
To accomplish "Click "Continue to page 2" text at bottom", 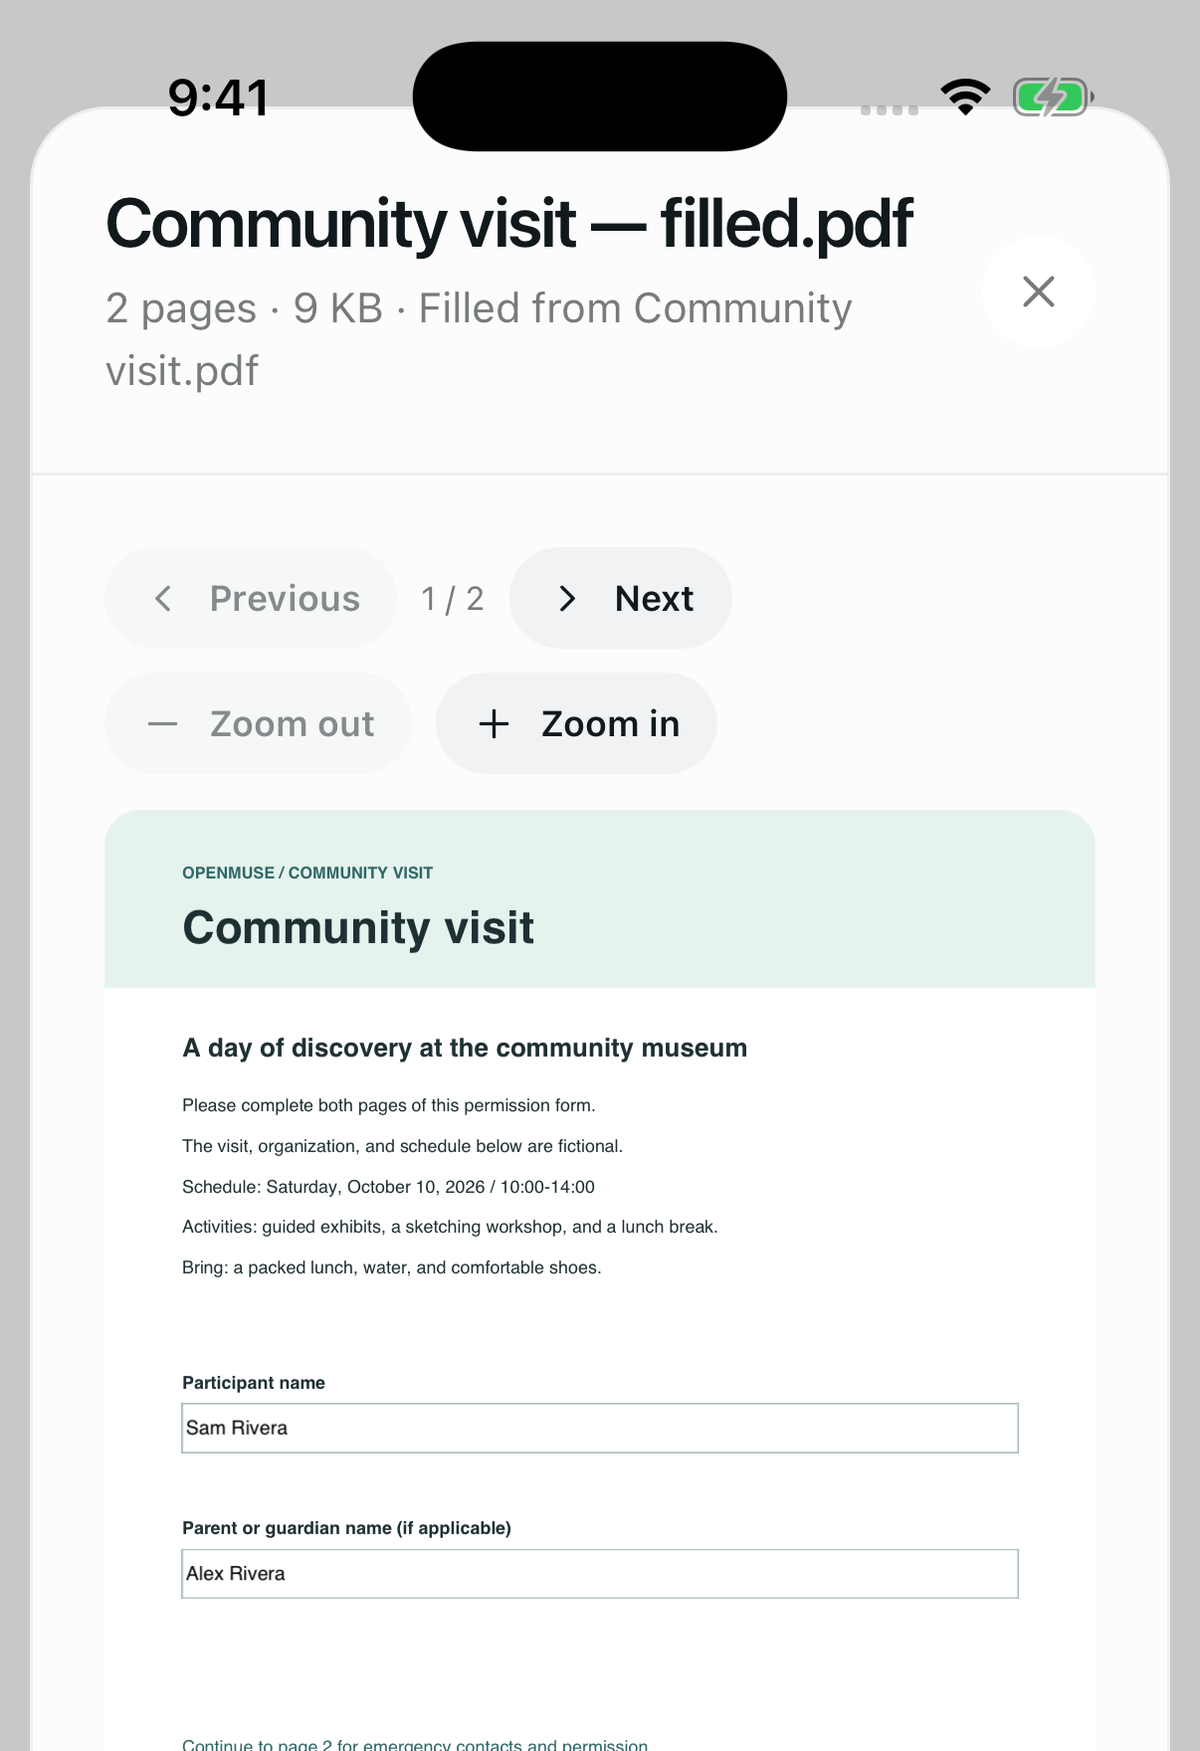I will click(x=415, y=1744).
